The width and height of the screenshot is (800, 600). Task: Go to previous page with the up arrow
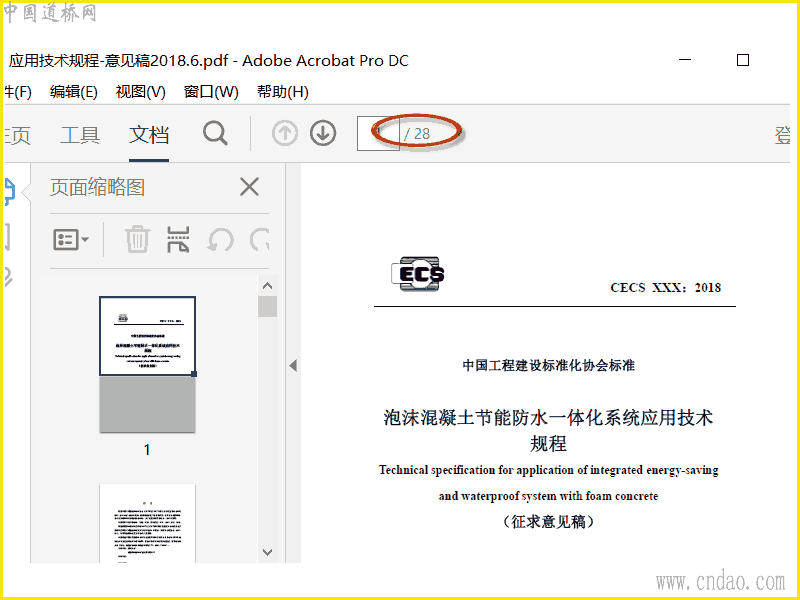tap(285, 133)
